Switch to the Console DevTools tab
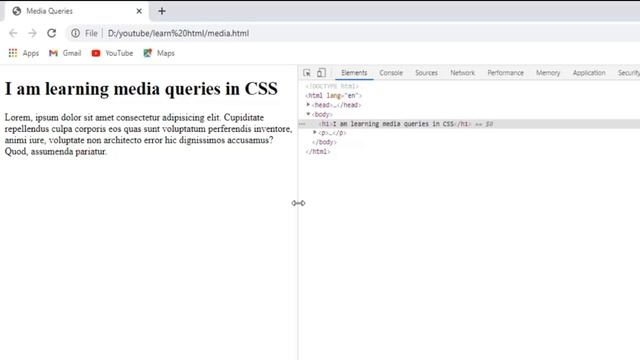 [x=391, y=73]
